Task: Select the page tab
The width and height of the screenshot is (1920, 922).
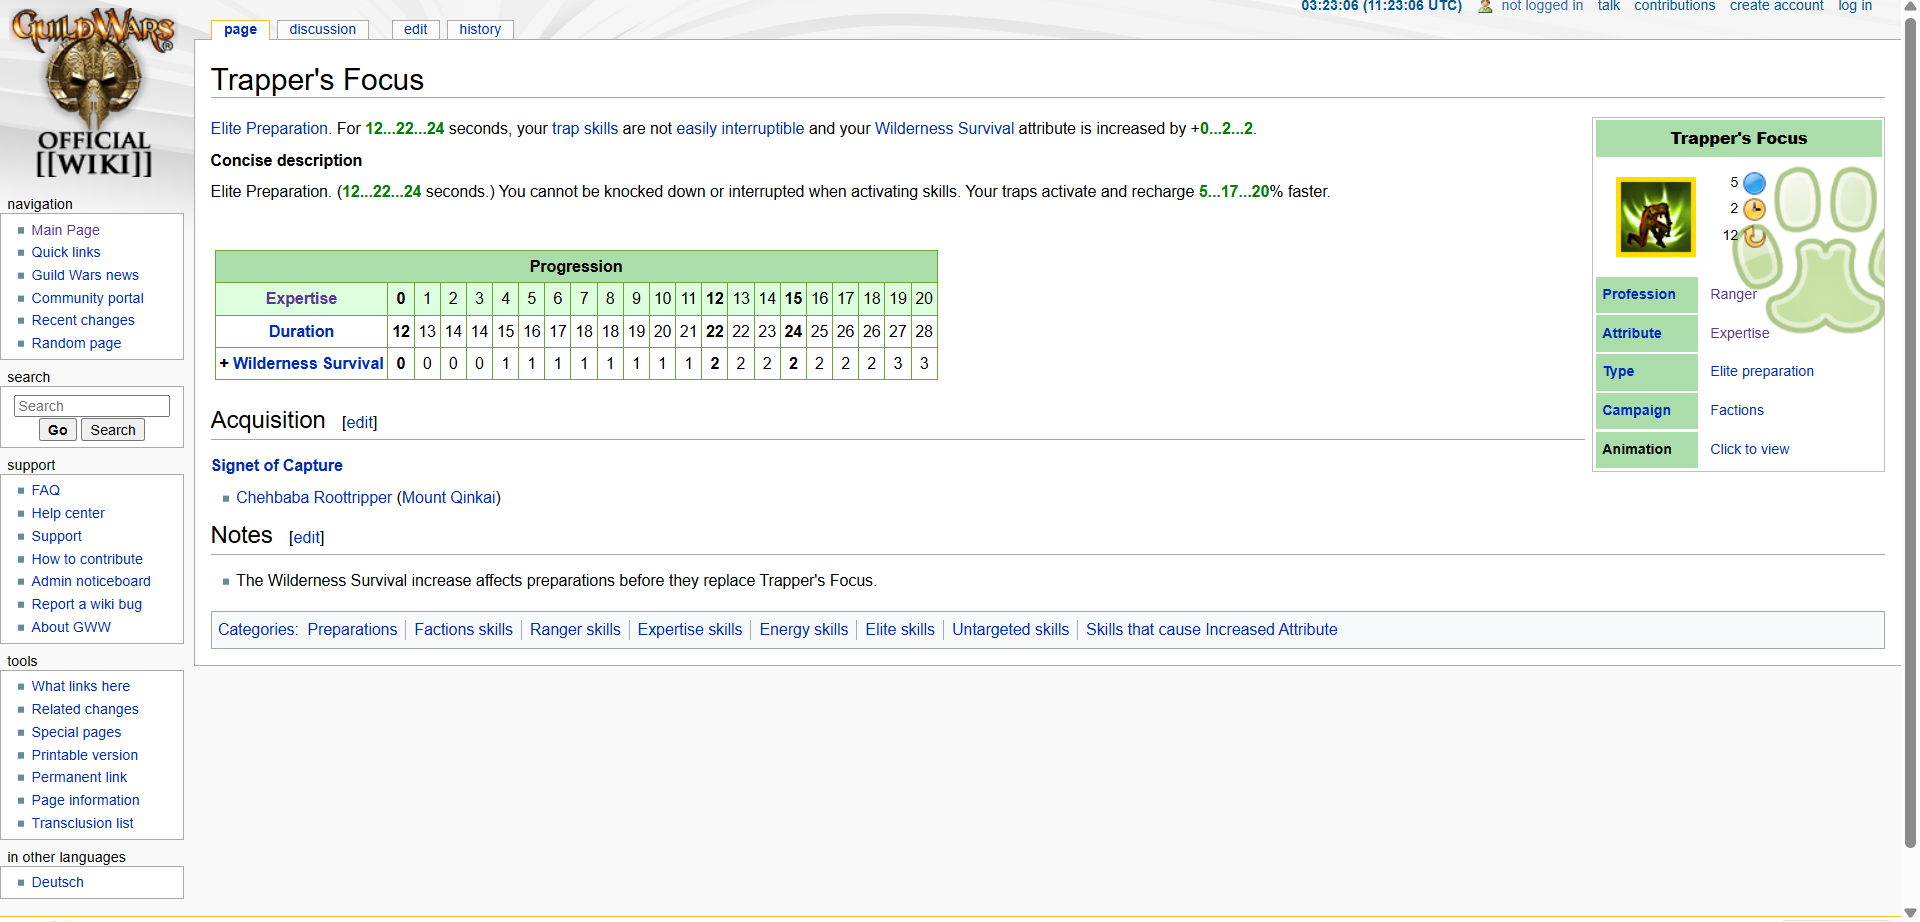Action: click(240, 29)
